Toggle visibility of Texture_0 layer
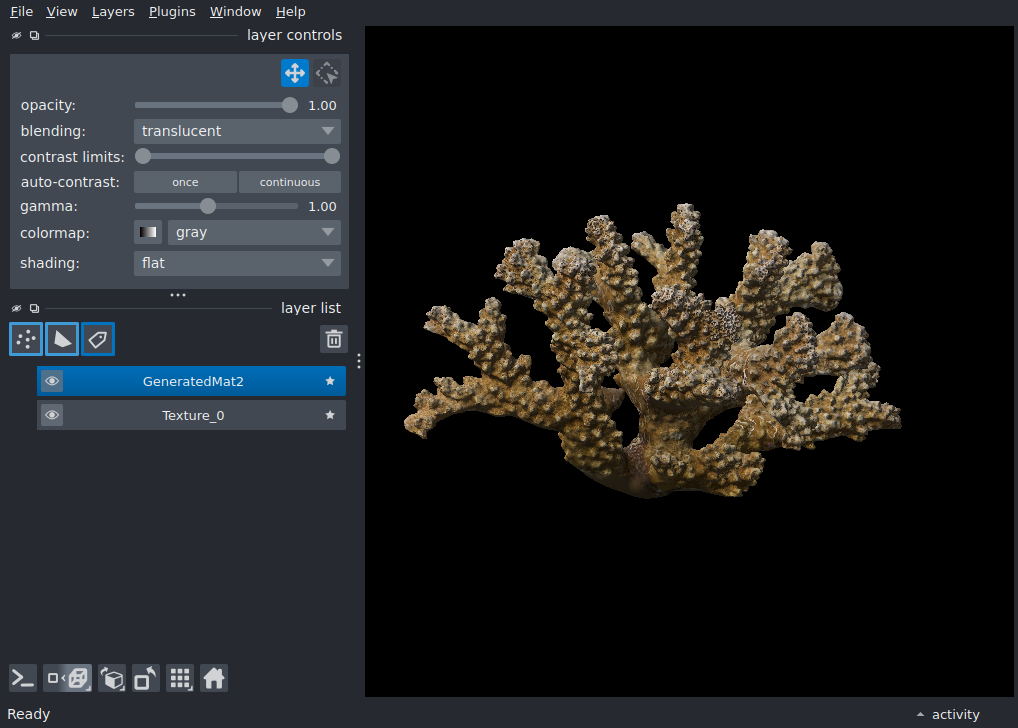This screenshot has width=1018, height=728. point(52,415)
